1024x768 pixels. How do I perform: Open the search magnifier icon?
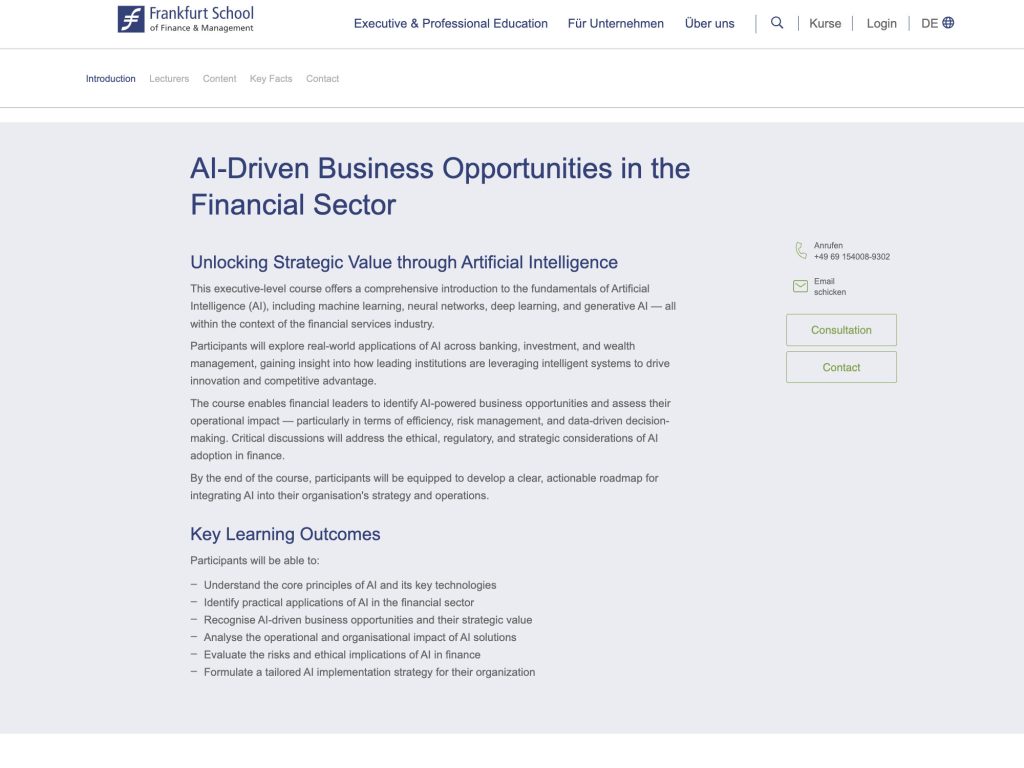pos(777,23)
